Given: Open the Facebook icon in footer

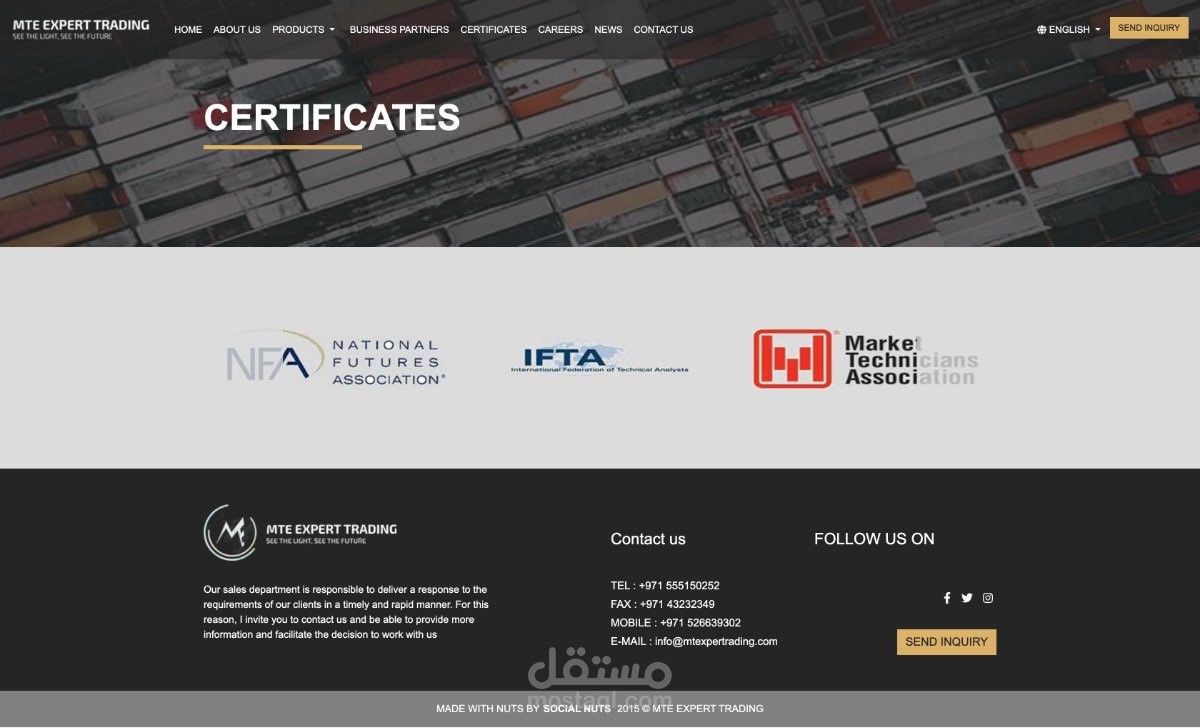Looking at the screenshot, I should click(947, 598).
